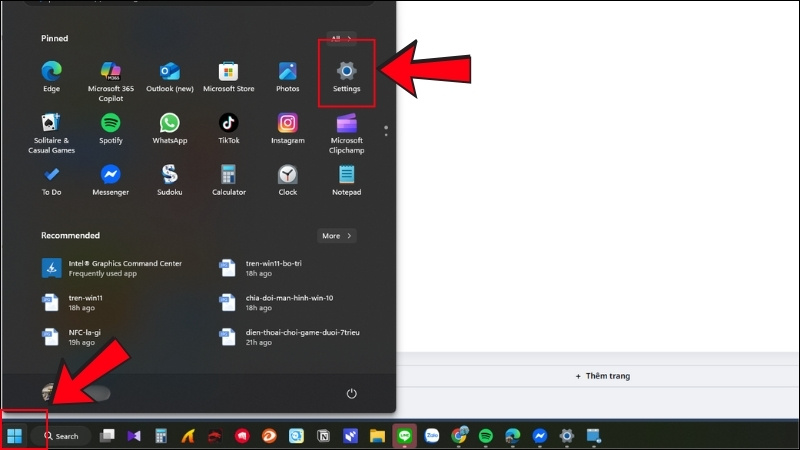Open File Explorer from the taskbar
The image size is (800, 450).
[378, 436]
